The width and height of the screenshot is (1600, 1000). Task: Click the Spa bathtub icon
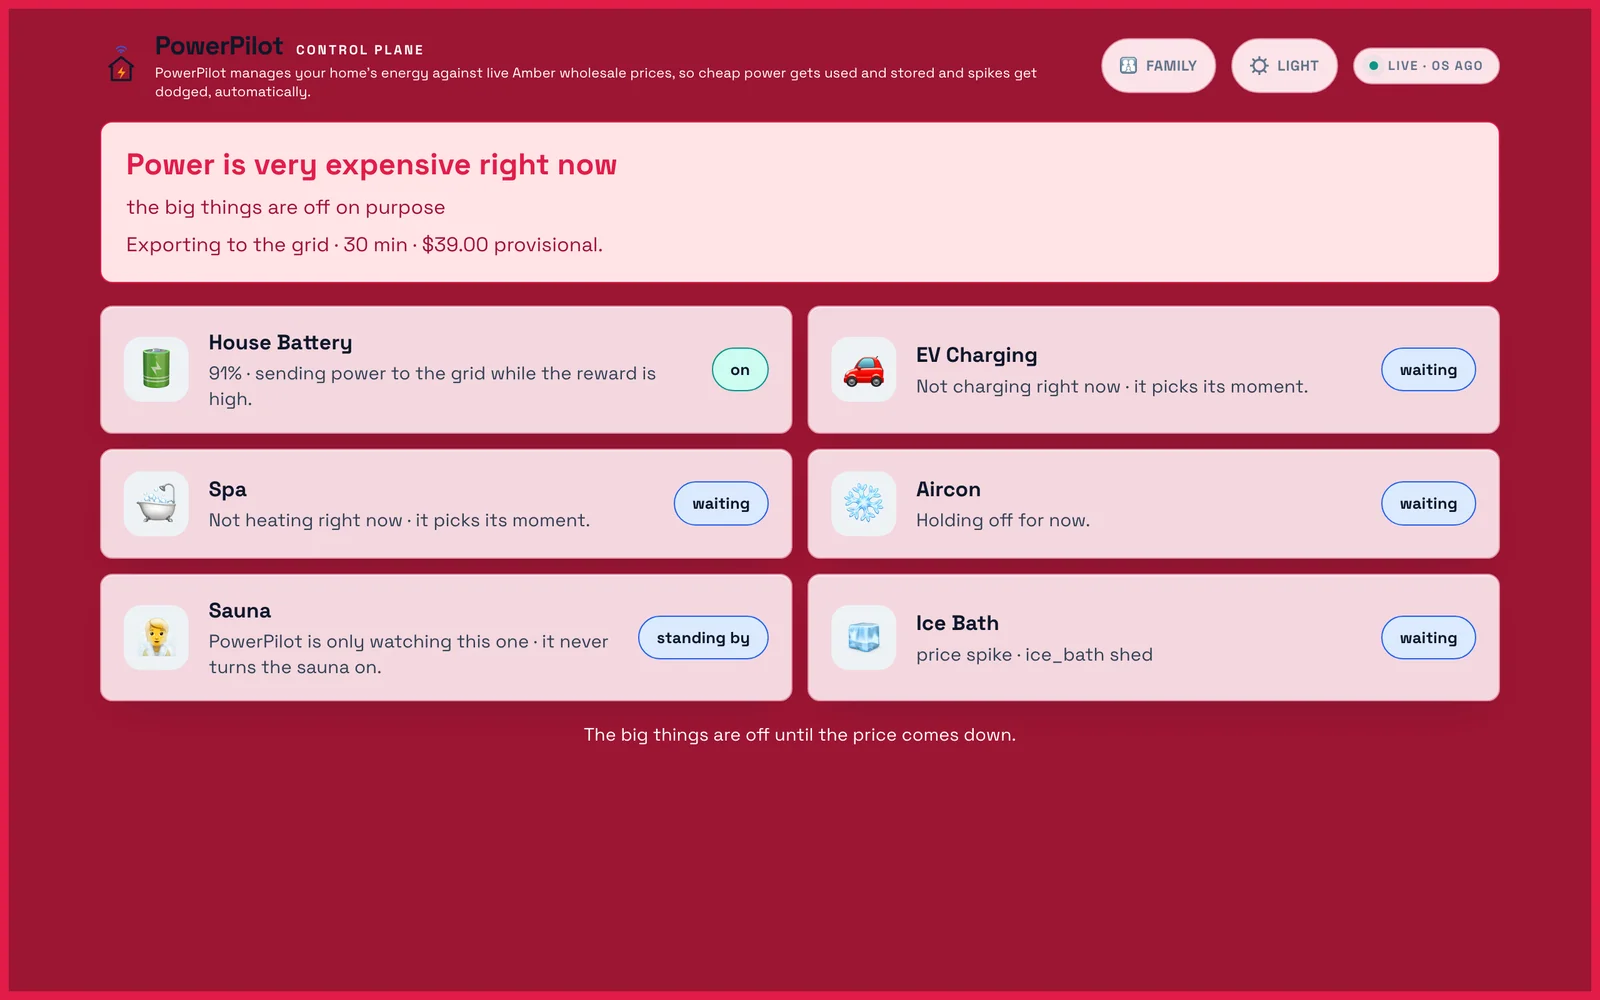pos(156,503)
